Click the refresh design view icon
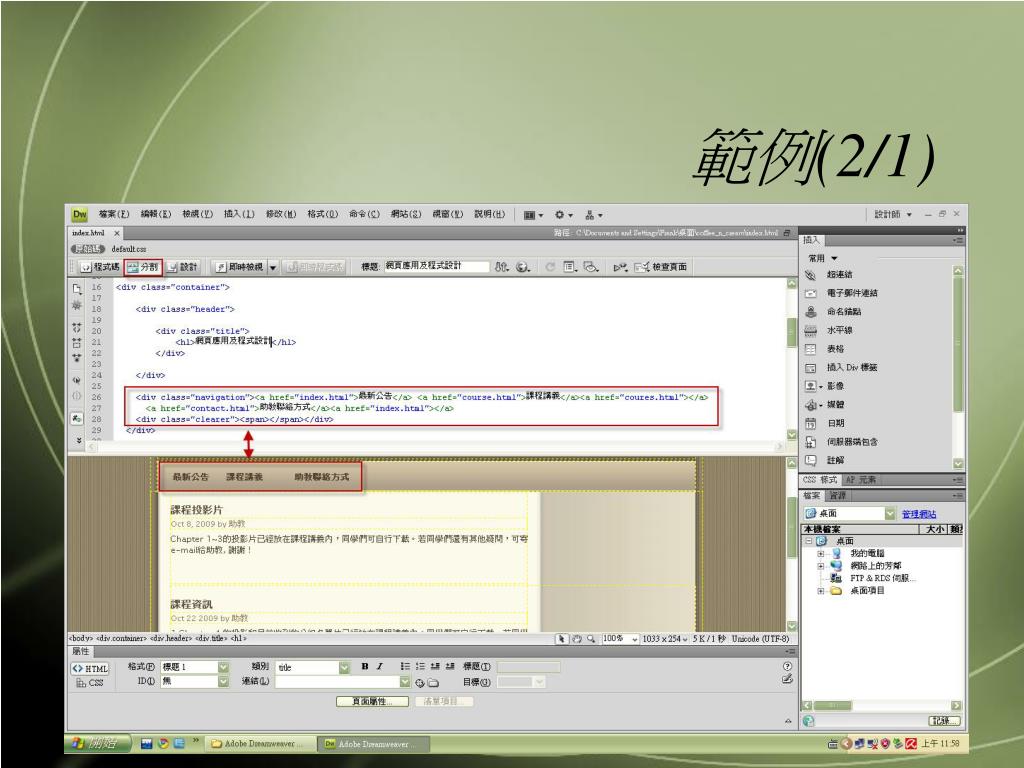 click(x=550, y=267)
